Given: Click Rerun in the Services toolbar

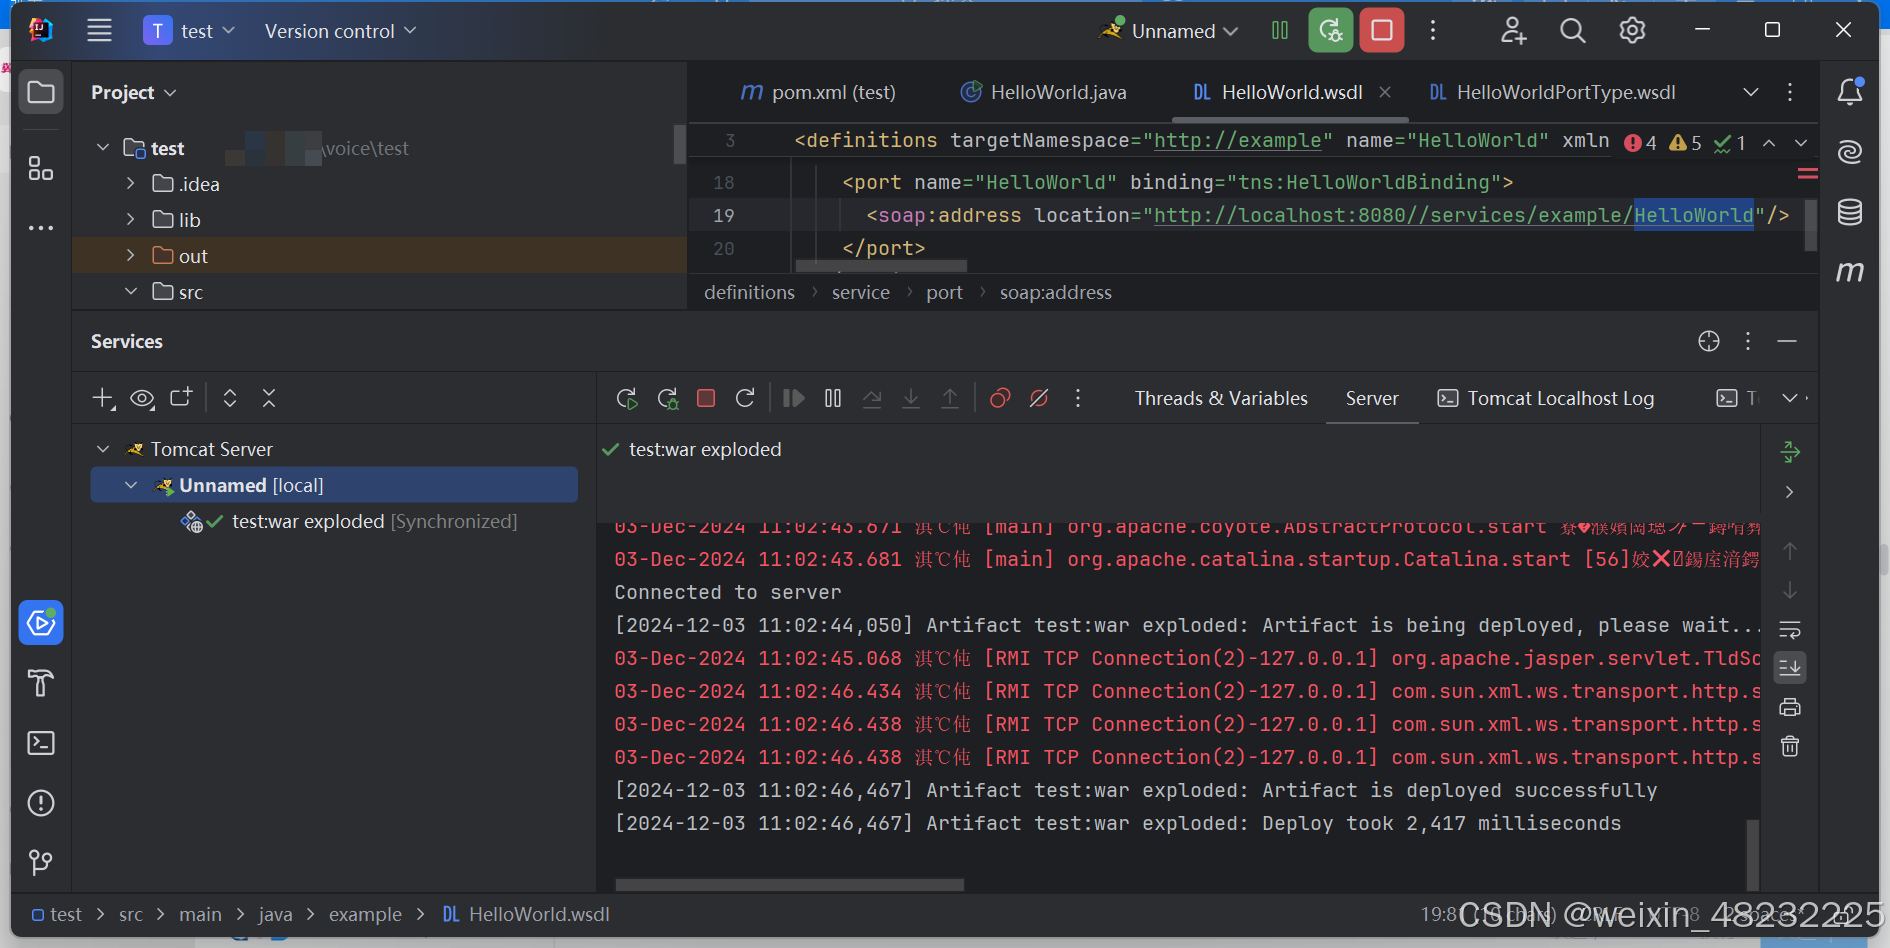Looking at the screenshot, I should pyautogui.click(x=627, y=398).
